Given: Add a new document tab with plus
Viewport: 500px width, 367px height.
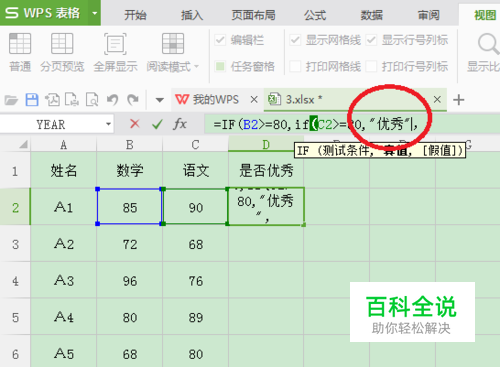Looking at the screenshot, I should pyautogui.click(x=459, y=100).
